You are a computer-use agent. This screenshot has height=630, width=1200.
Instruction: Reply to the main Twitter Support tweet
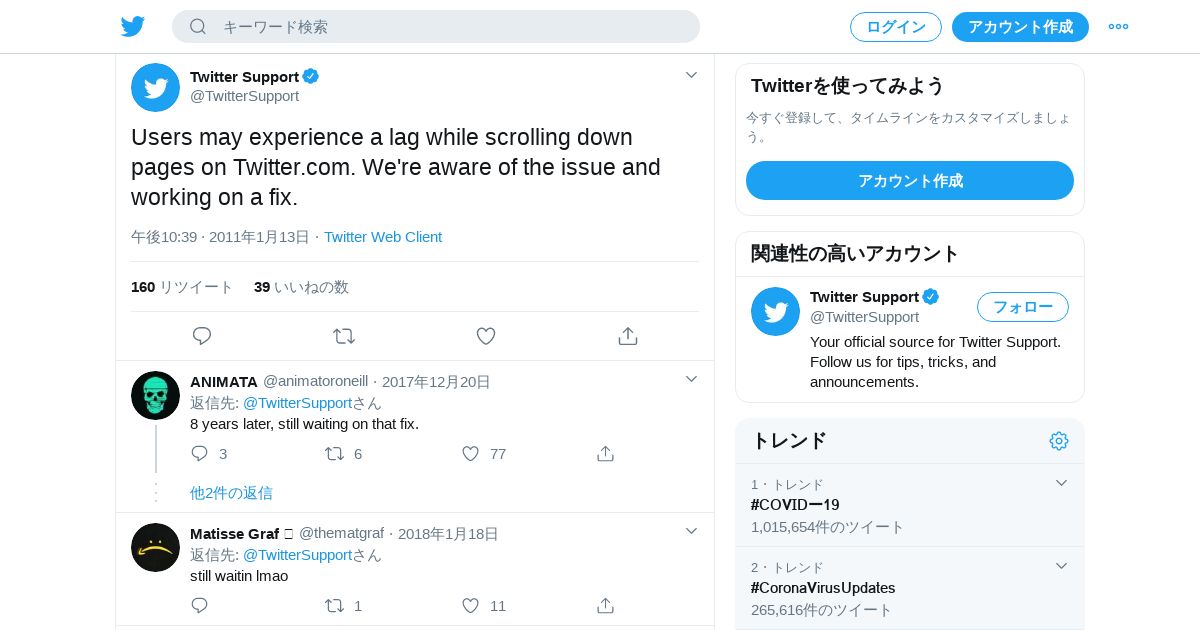click(x=202, y=336)
